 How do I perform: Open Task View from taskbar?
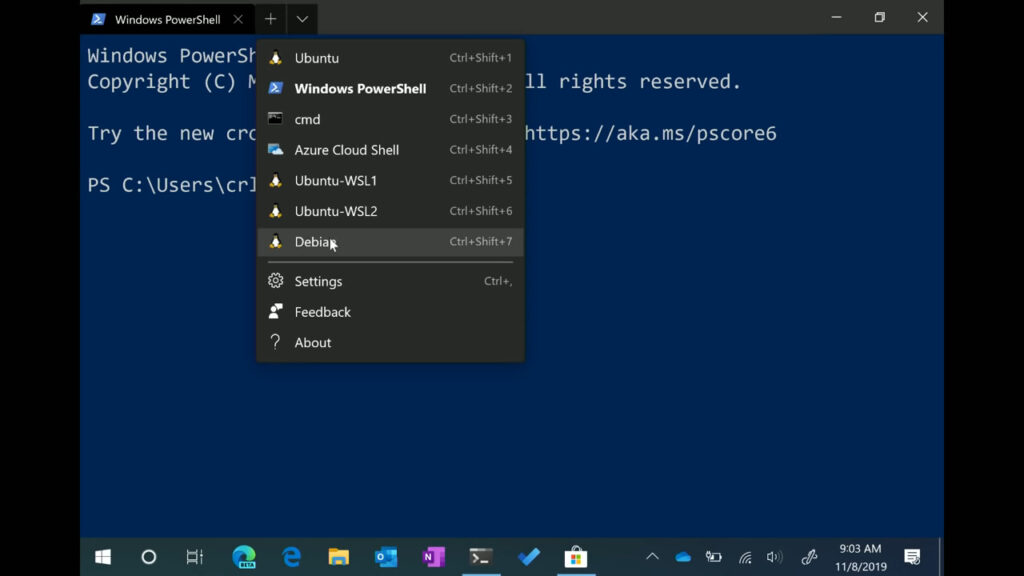point(195,557)
